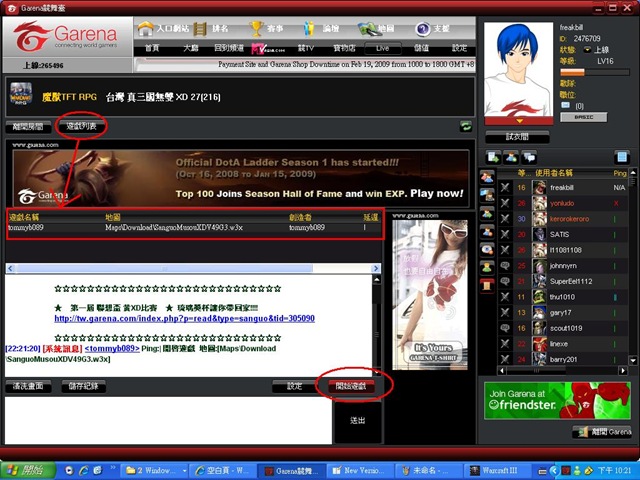Viewport: 640px width, 480px height.
Task: Click the blue panel icon above Ping column
Action: click(622, 157)
